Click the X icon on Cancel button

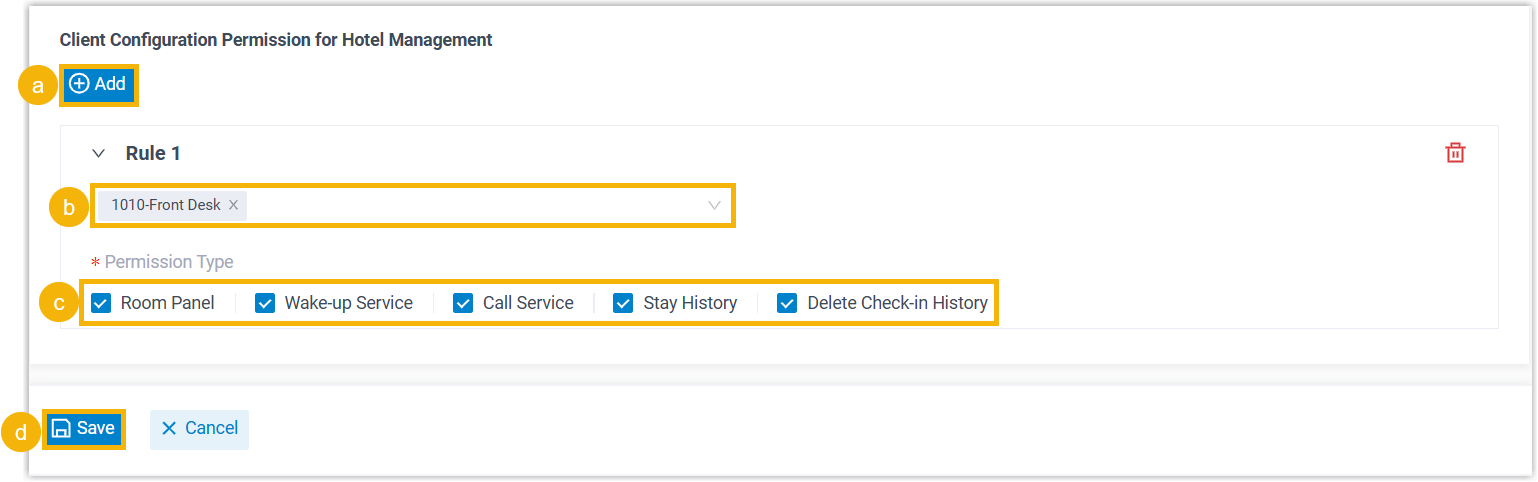coord(169,428)
